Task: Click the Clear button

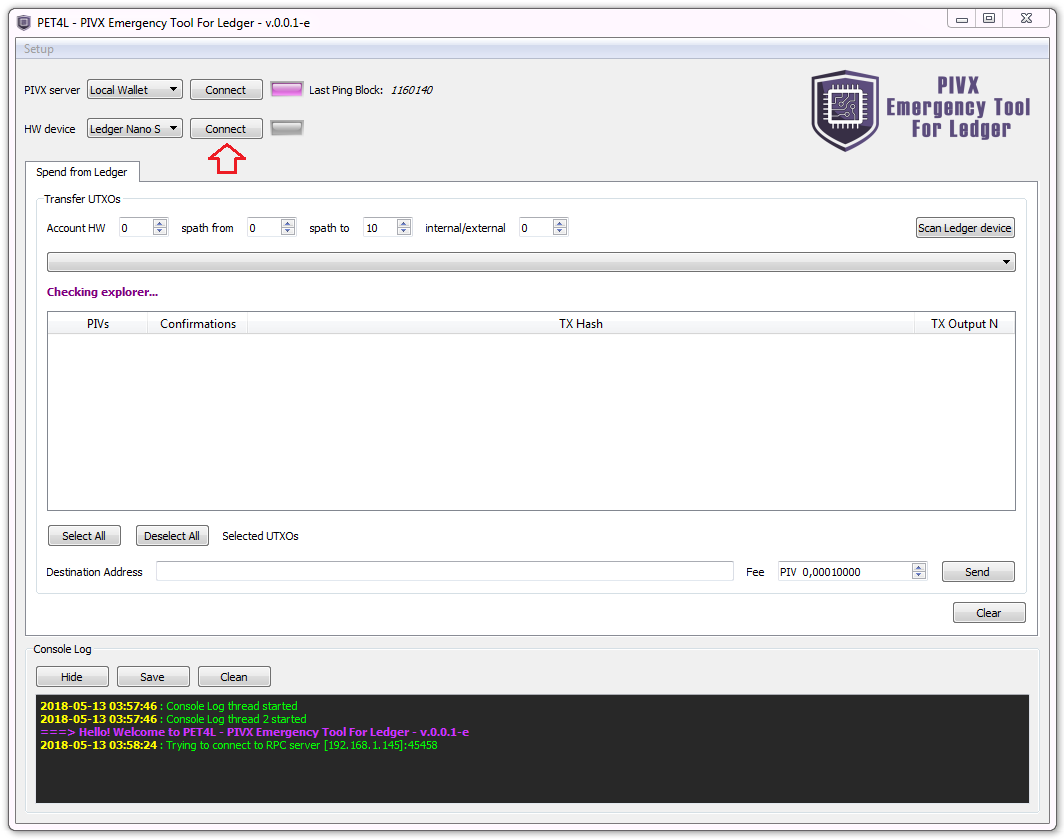Action: 989,613
